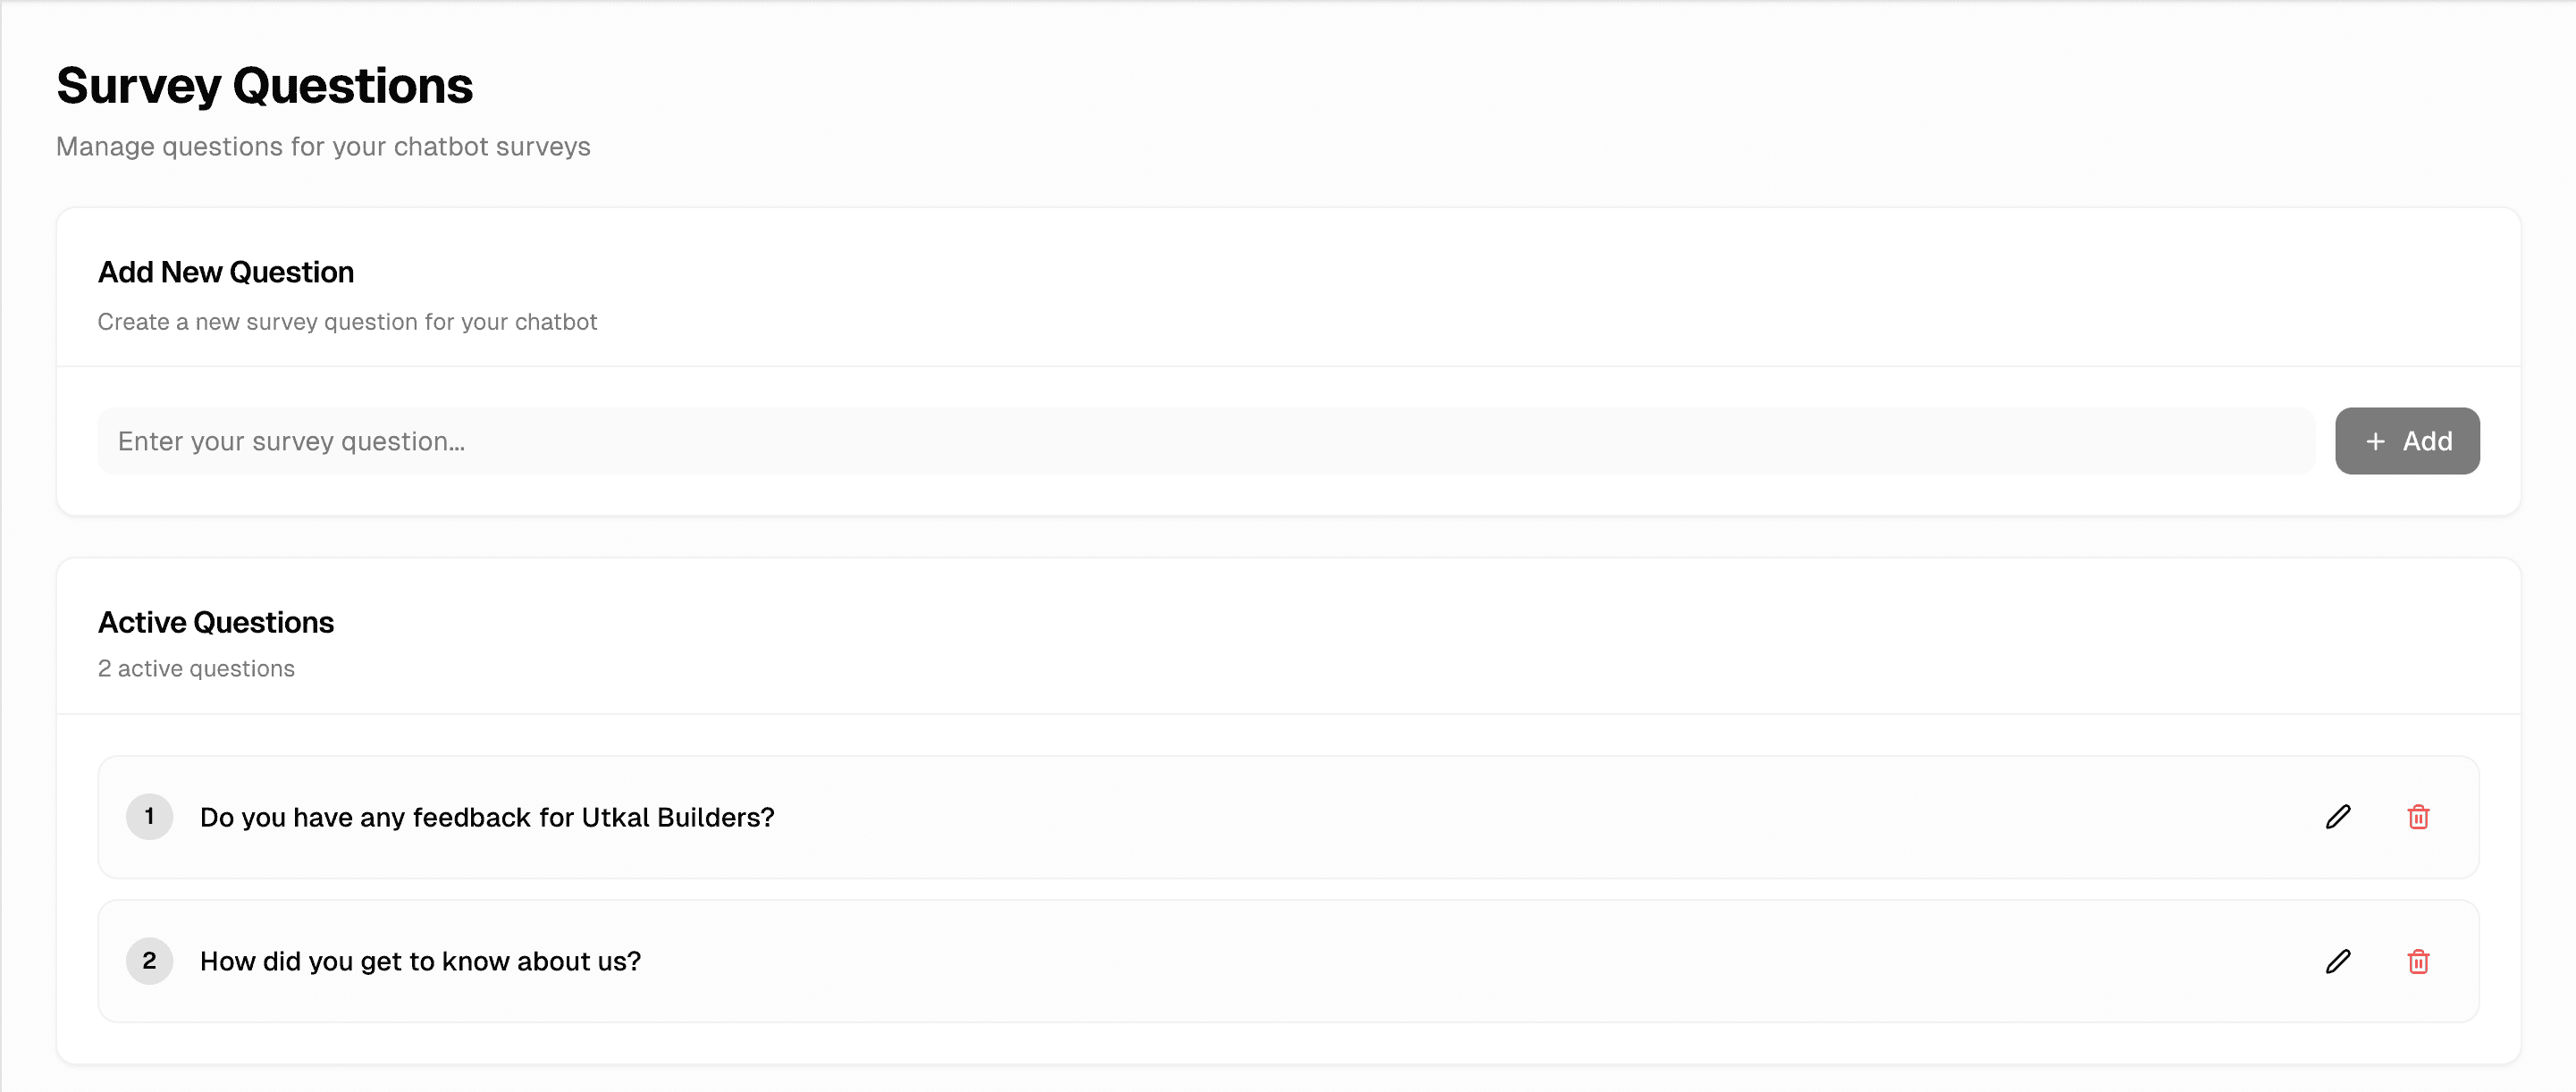Click the Active Questions heading
2576x1092 pixels.
point(216,621)
